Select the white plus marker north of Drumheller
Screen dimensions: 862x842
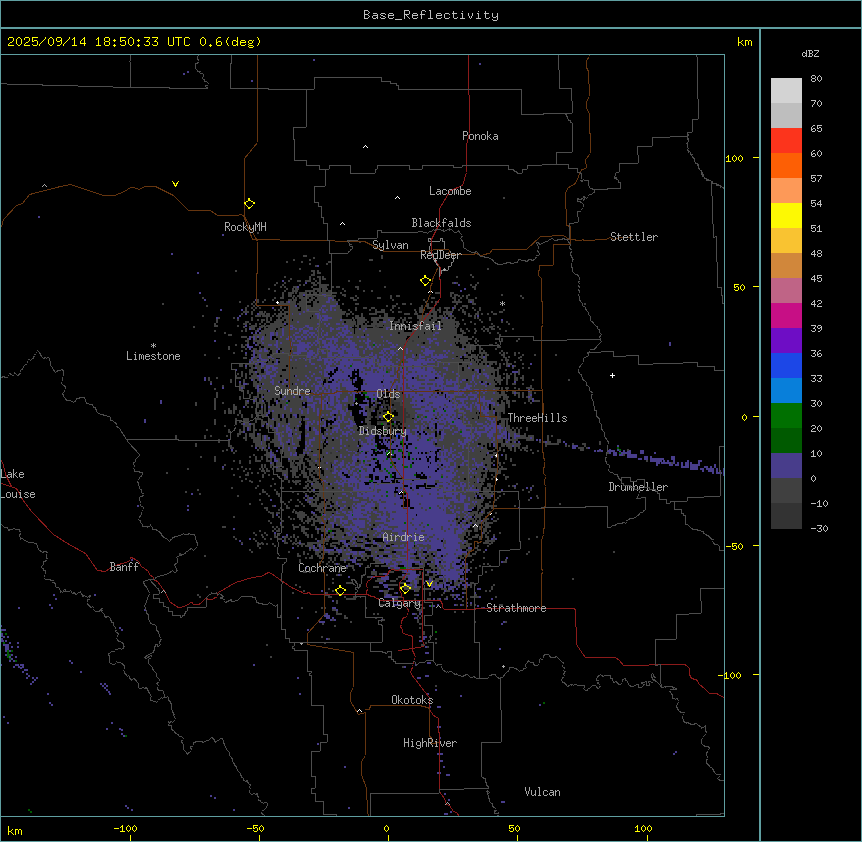click(x=612, y=375)
